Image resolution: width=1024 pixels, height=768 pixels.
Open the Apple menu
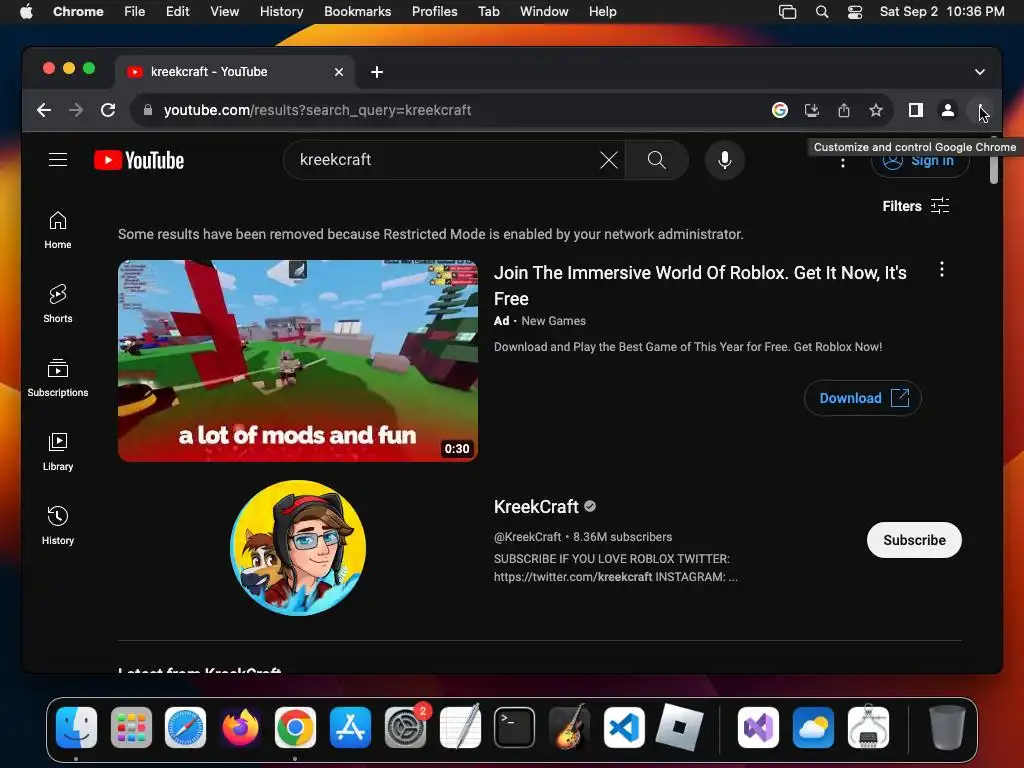tap(26, 12)
